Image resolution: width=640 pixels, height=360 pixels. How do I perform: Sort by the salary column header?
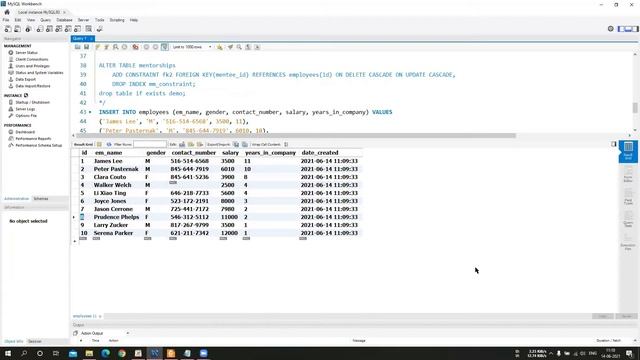pyautogui.click(x=230, y=153)
